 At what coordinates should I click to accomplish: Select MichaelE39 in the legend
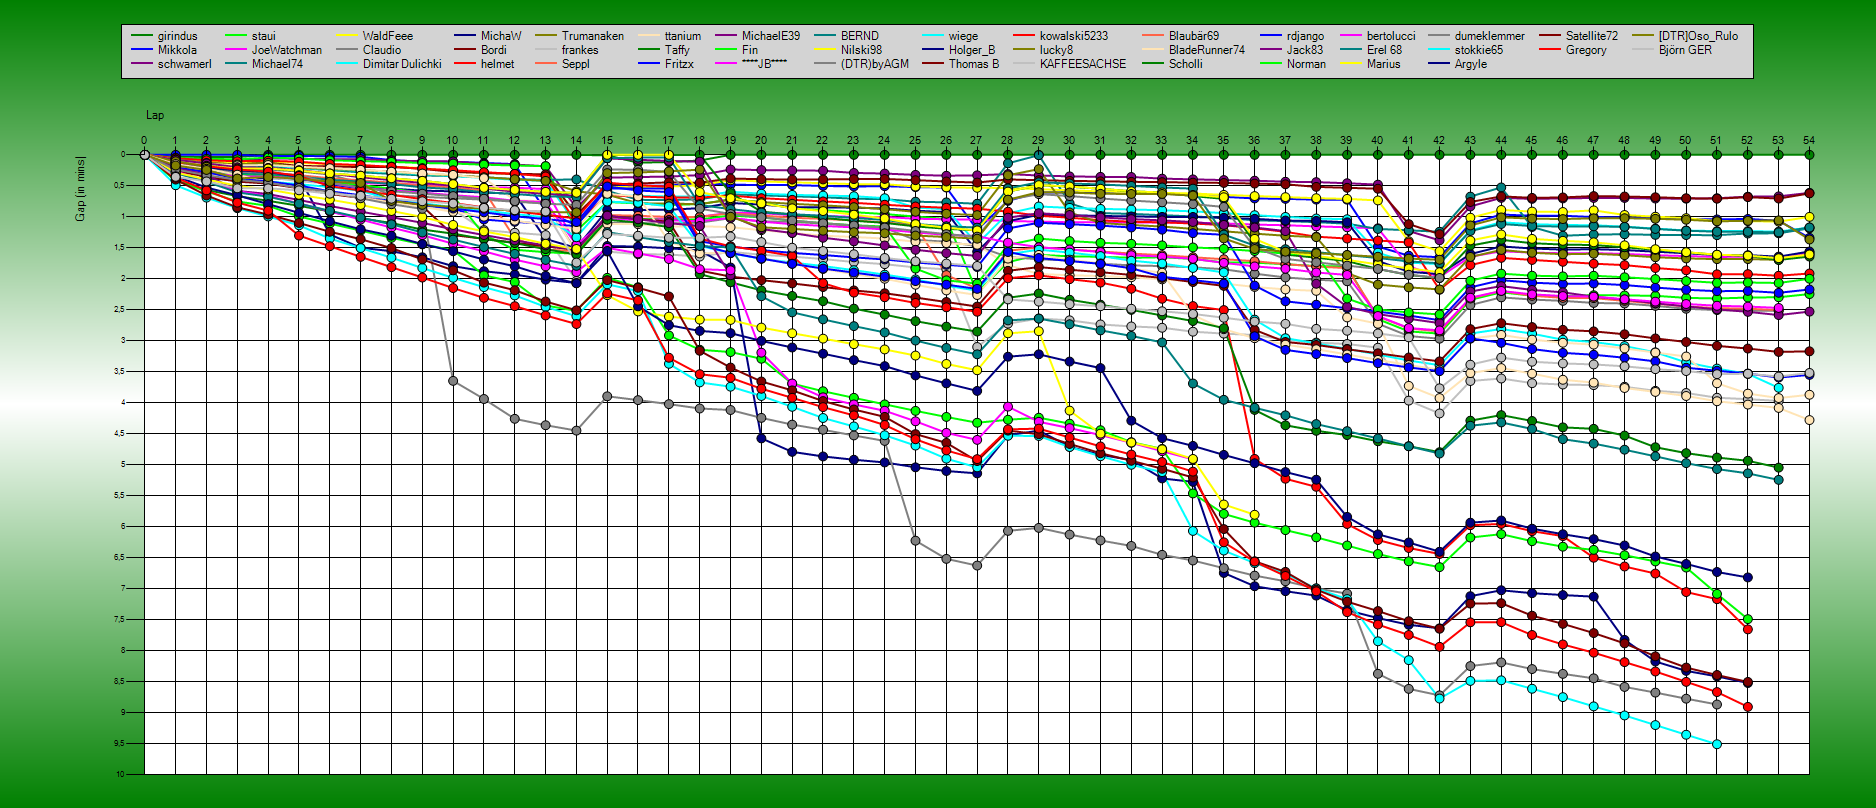770,36
